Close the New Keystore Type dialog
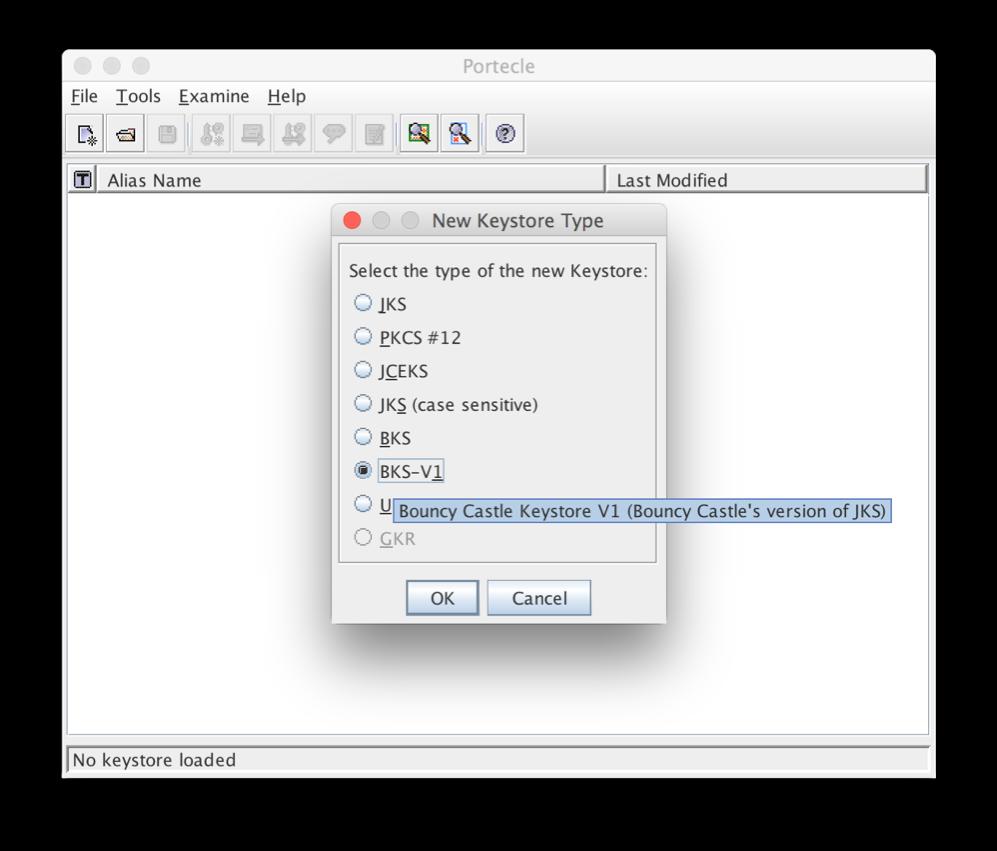Viewport: 997px width, 851px height. [352, 221]
